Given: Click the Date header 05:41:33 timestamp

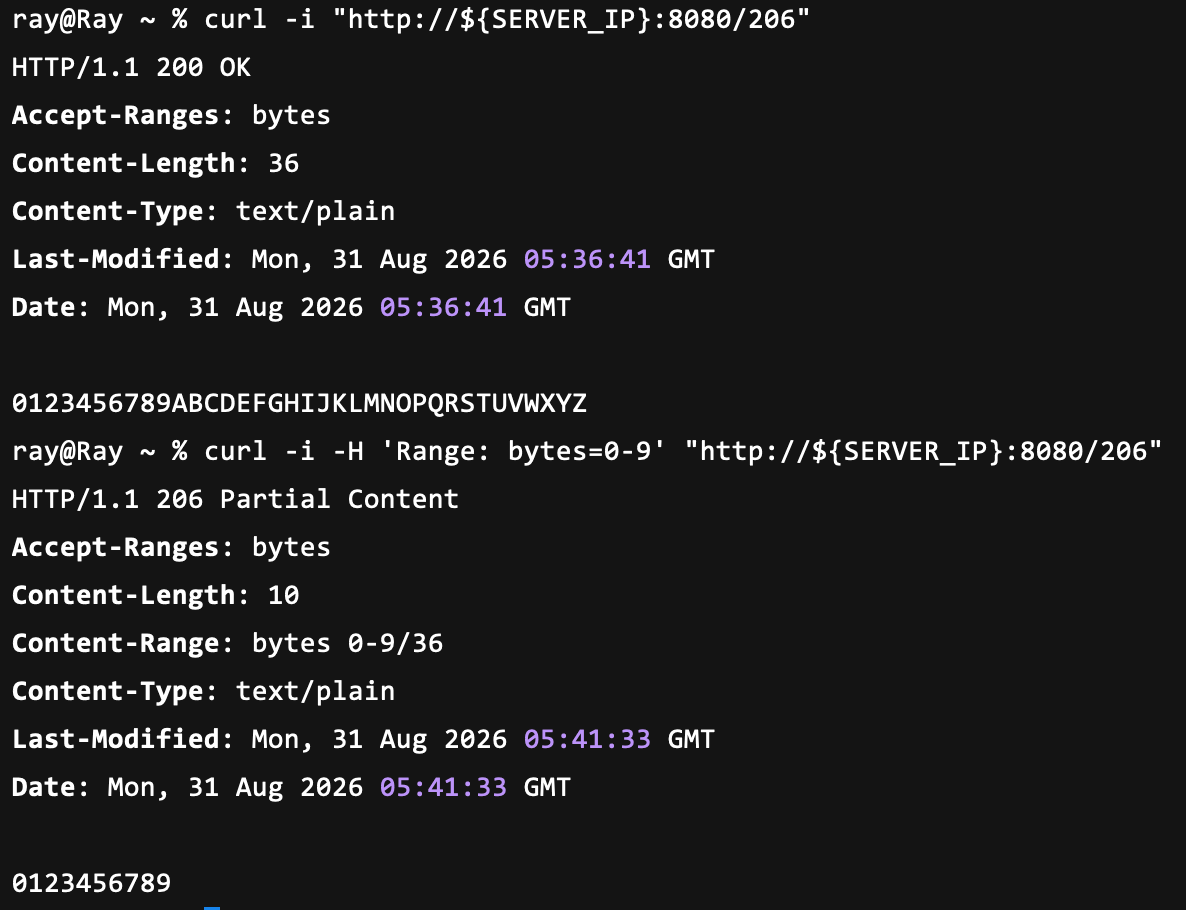Looking at the screenshot, I should pyautogui.click(x=443, y=787).
